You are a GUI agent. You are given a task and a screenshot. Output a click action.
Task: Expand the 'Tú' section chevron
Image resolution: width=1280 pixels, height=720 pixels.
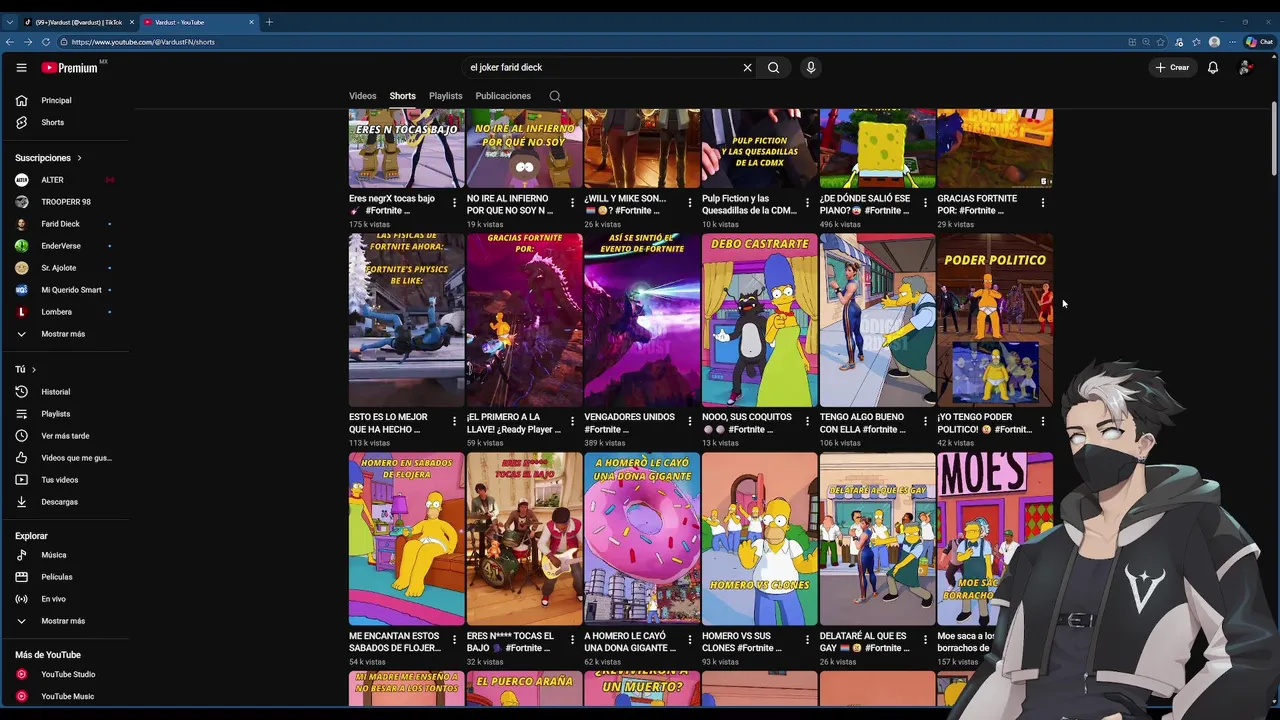click(33, 370)
